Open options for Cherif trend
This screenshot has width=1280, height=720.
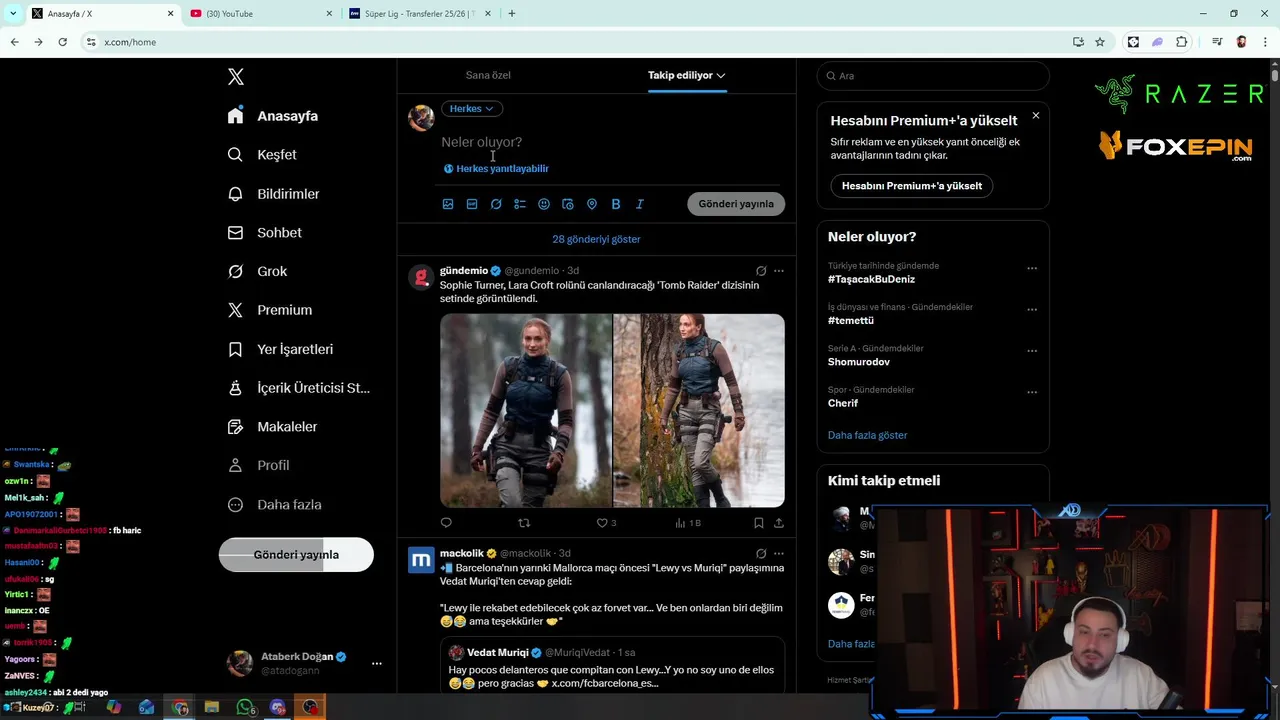pos(1032,392)
